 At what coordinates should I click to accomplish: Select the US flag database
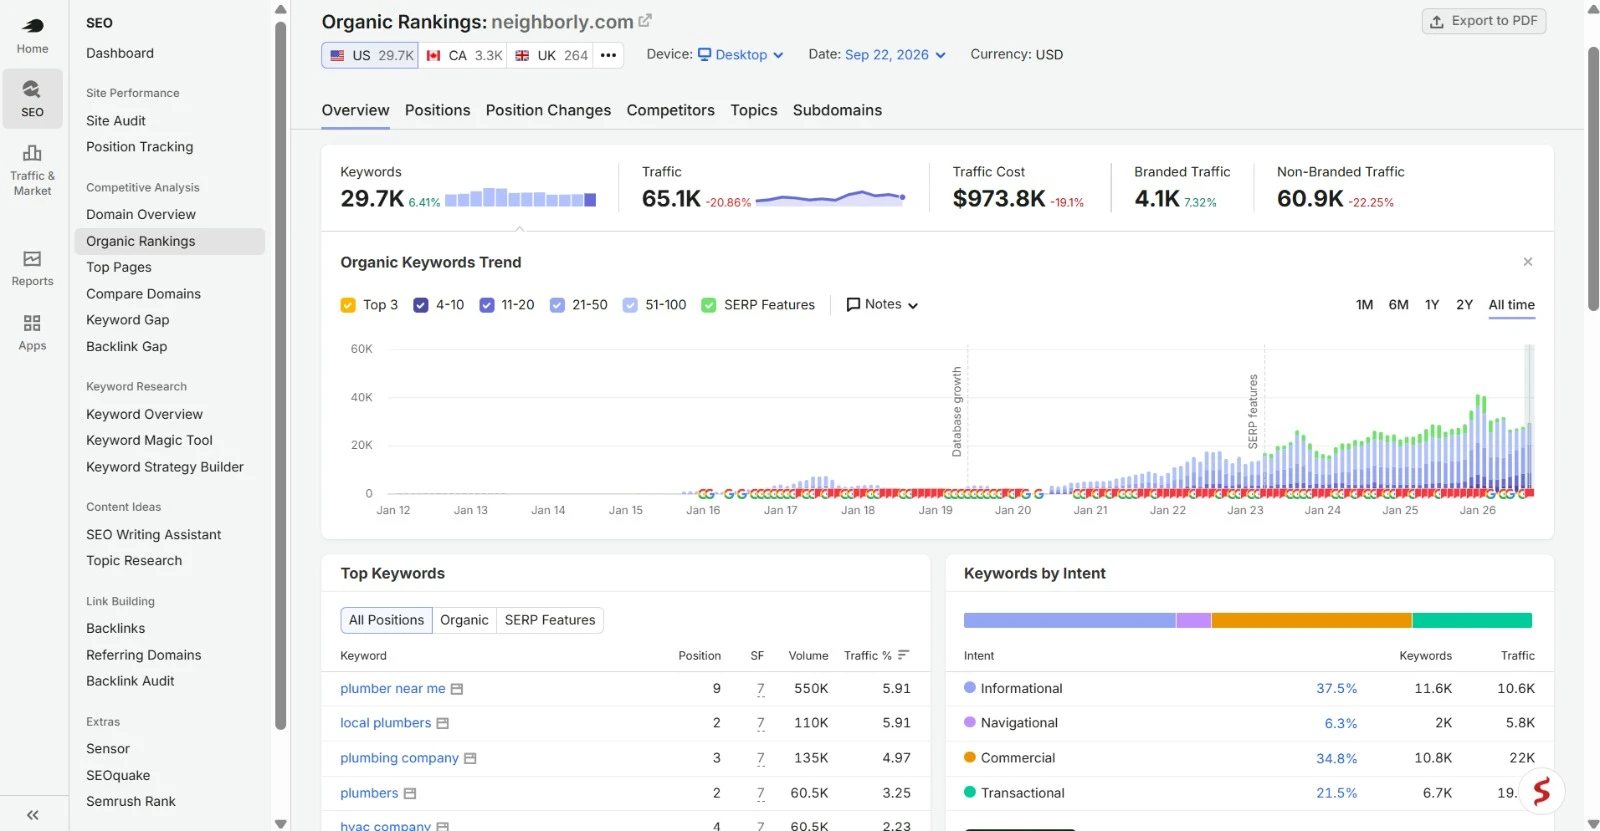coord(370,55)
